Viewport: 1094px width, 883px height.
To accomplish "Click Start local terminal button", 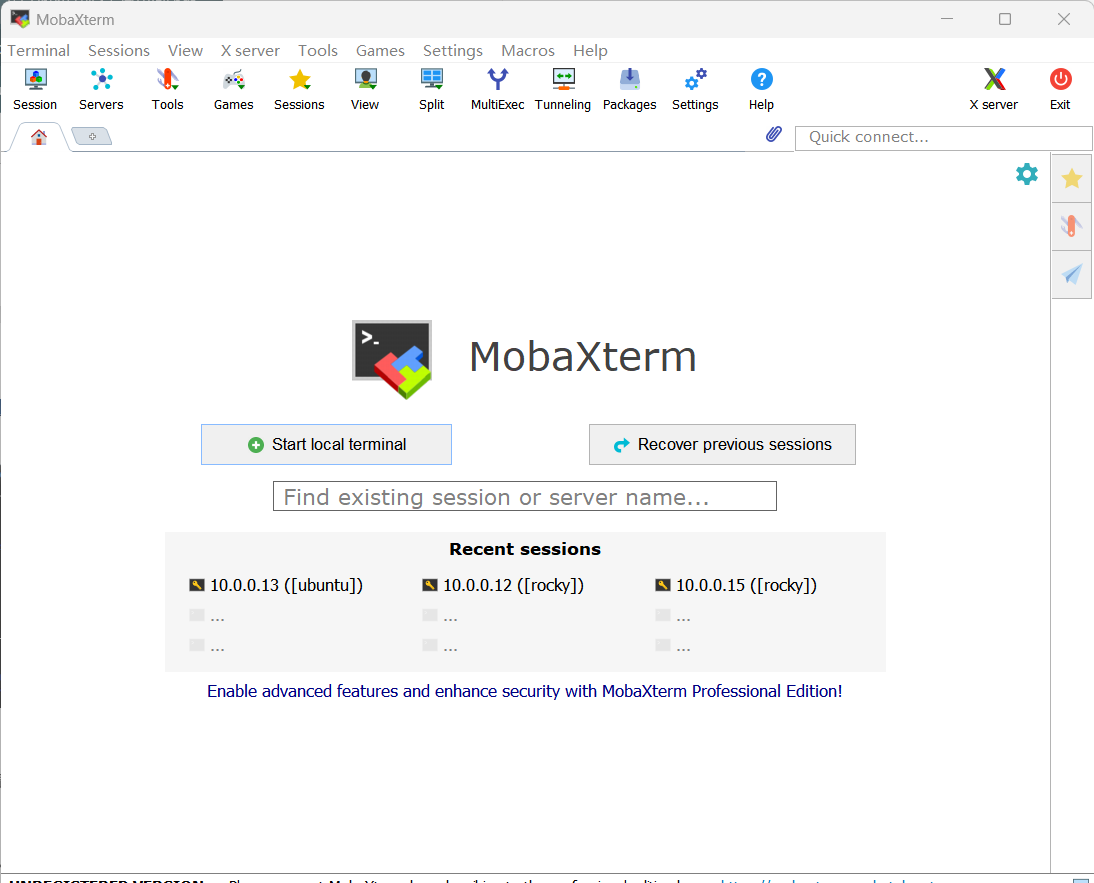I will coord(327,444).
